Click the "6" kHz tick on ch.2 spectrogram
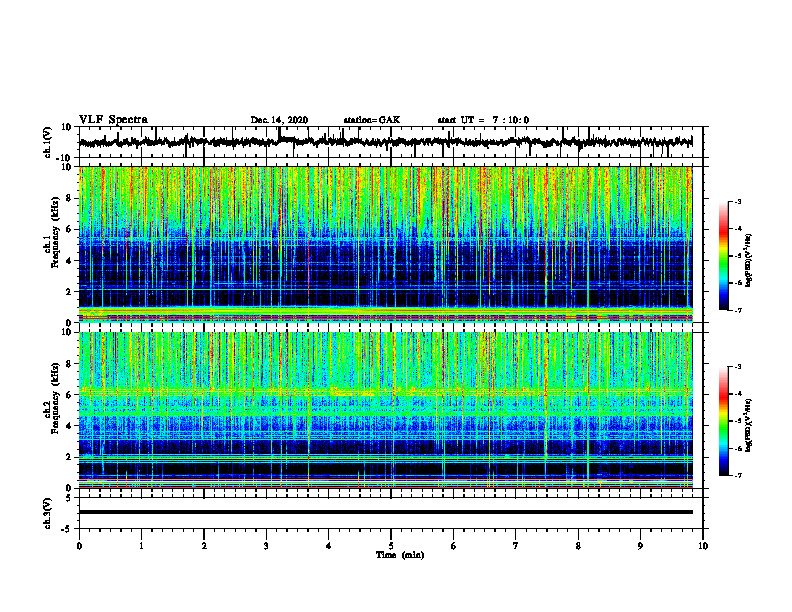792x612 pixels. tap(69, 395)
